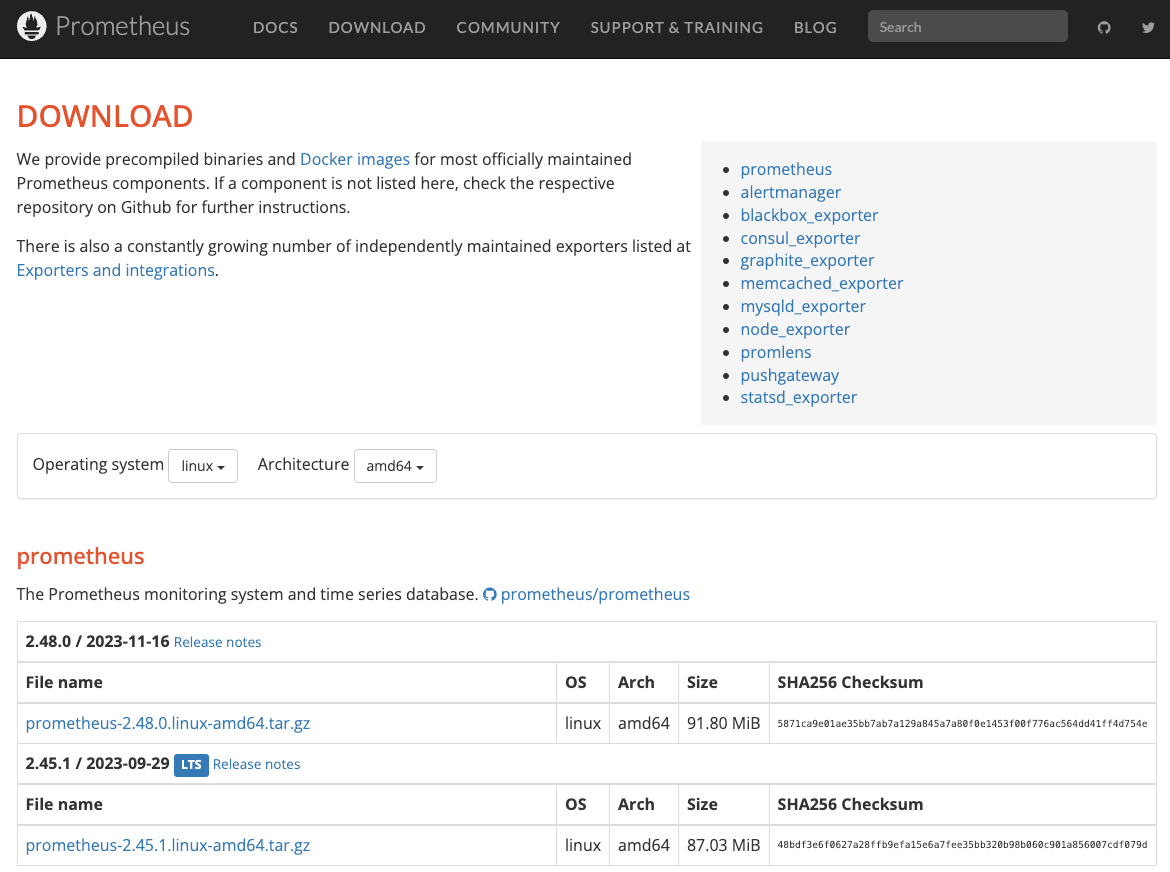Viewport: 1170px width, 872px height.
Task: Jump to mysqld_exporter section
Action: [803, 307]
